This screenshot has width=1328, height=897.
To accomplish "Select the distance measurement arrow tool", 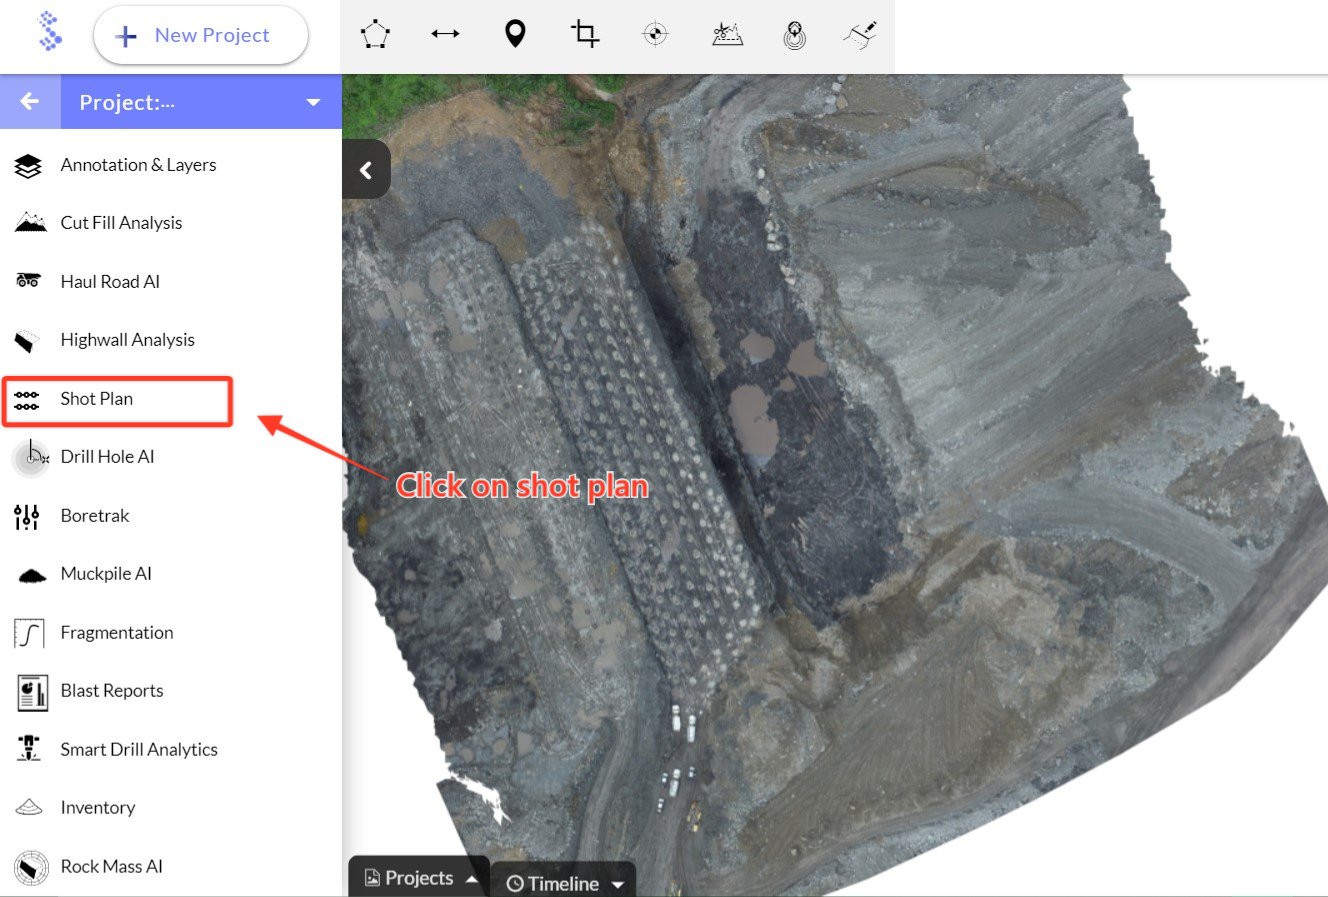I will click(445, 34).
